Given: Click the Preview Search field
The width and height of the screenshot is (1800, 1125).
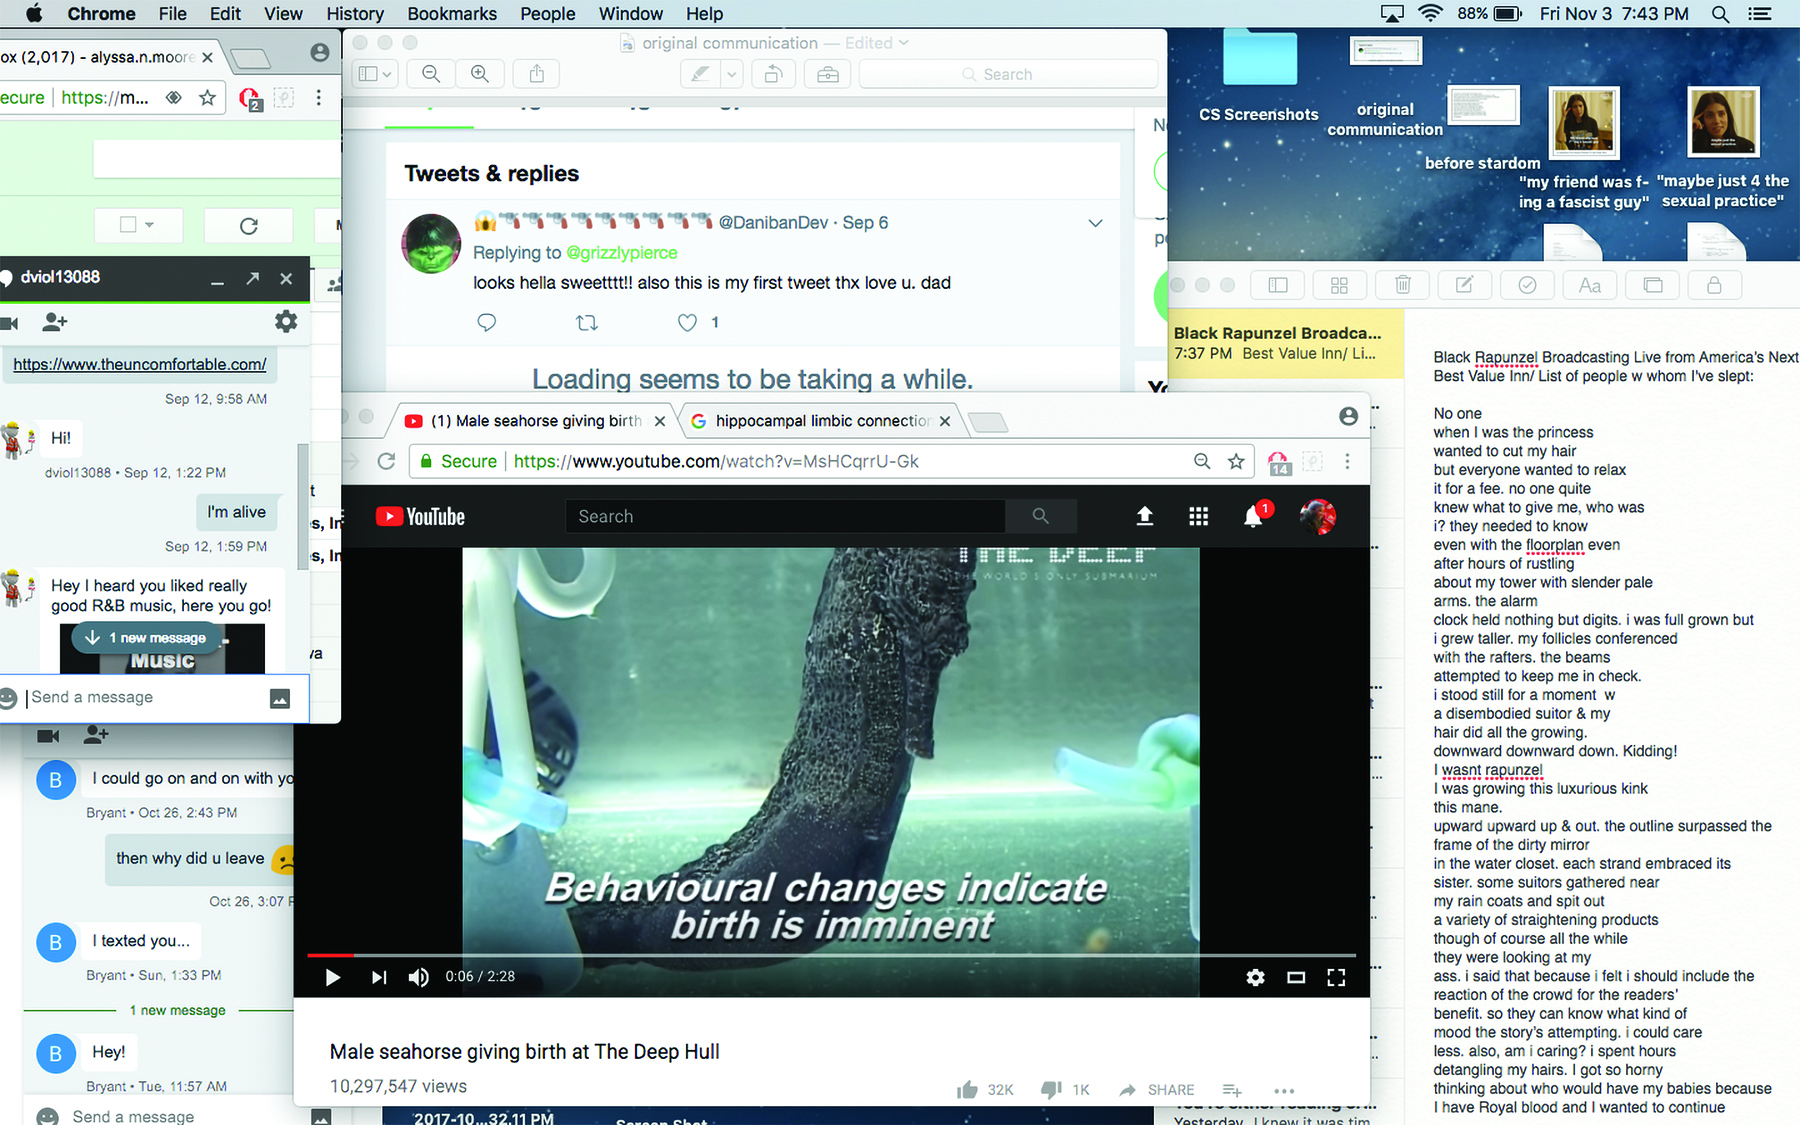Looking at the screenshot, I should click(1008, 74).
